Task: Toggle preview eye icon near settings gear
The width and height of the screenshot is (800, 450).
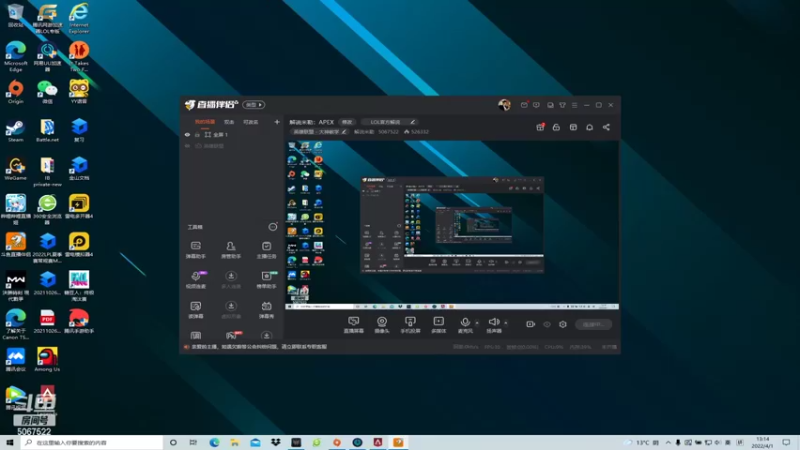Action: [546, 324]
